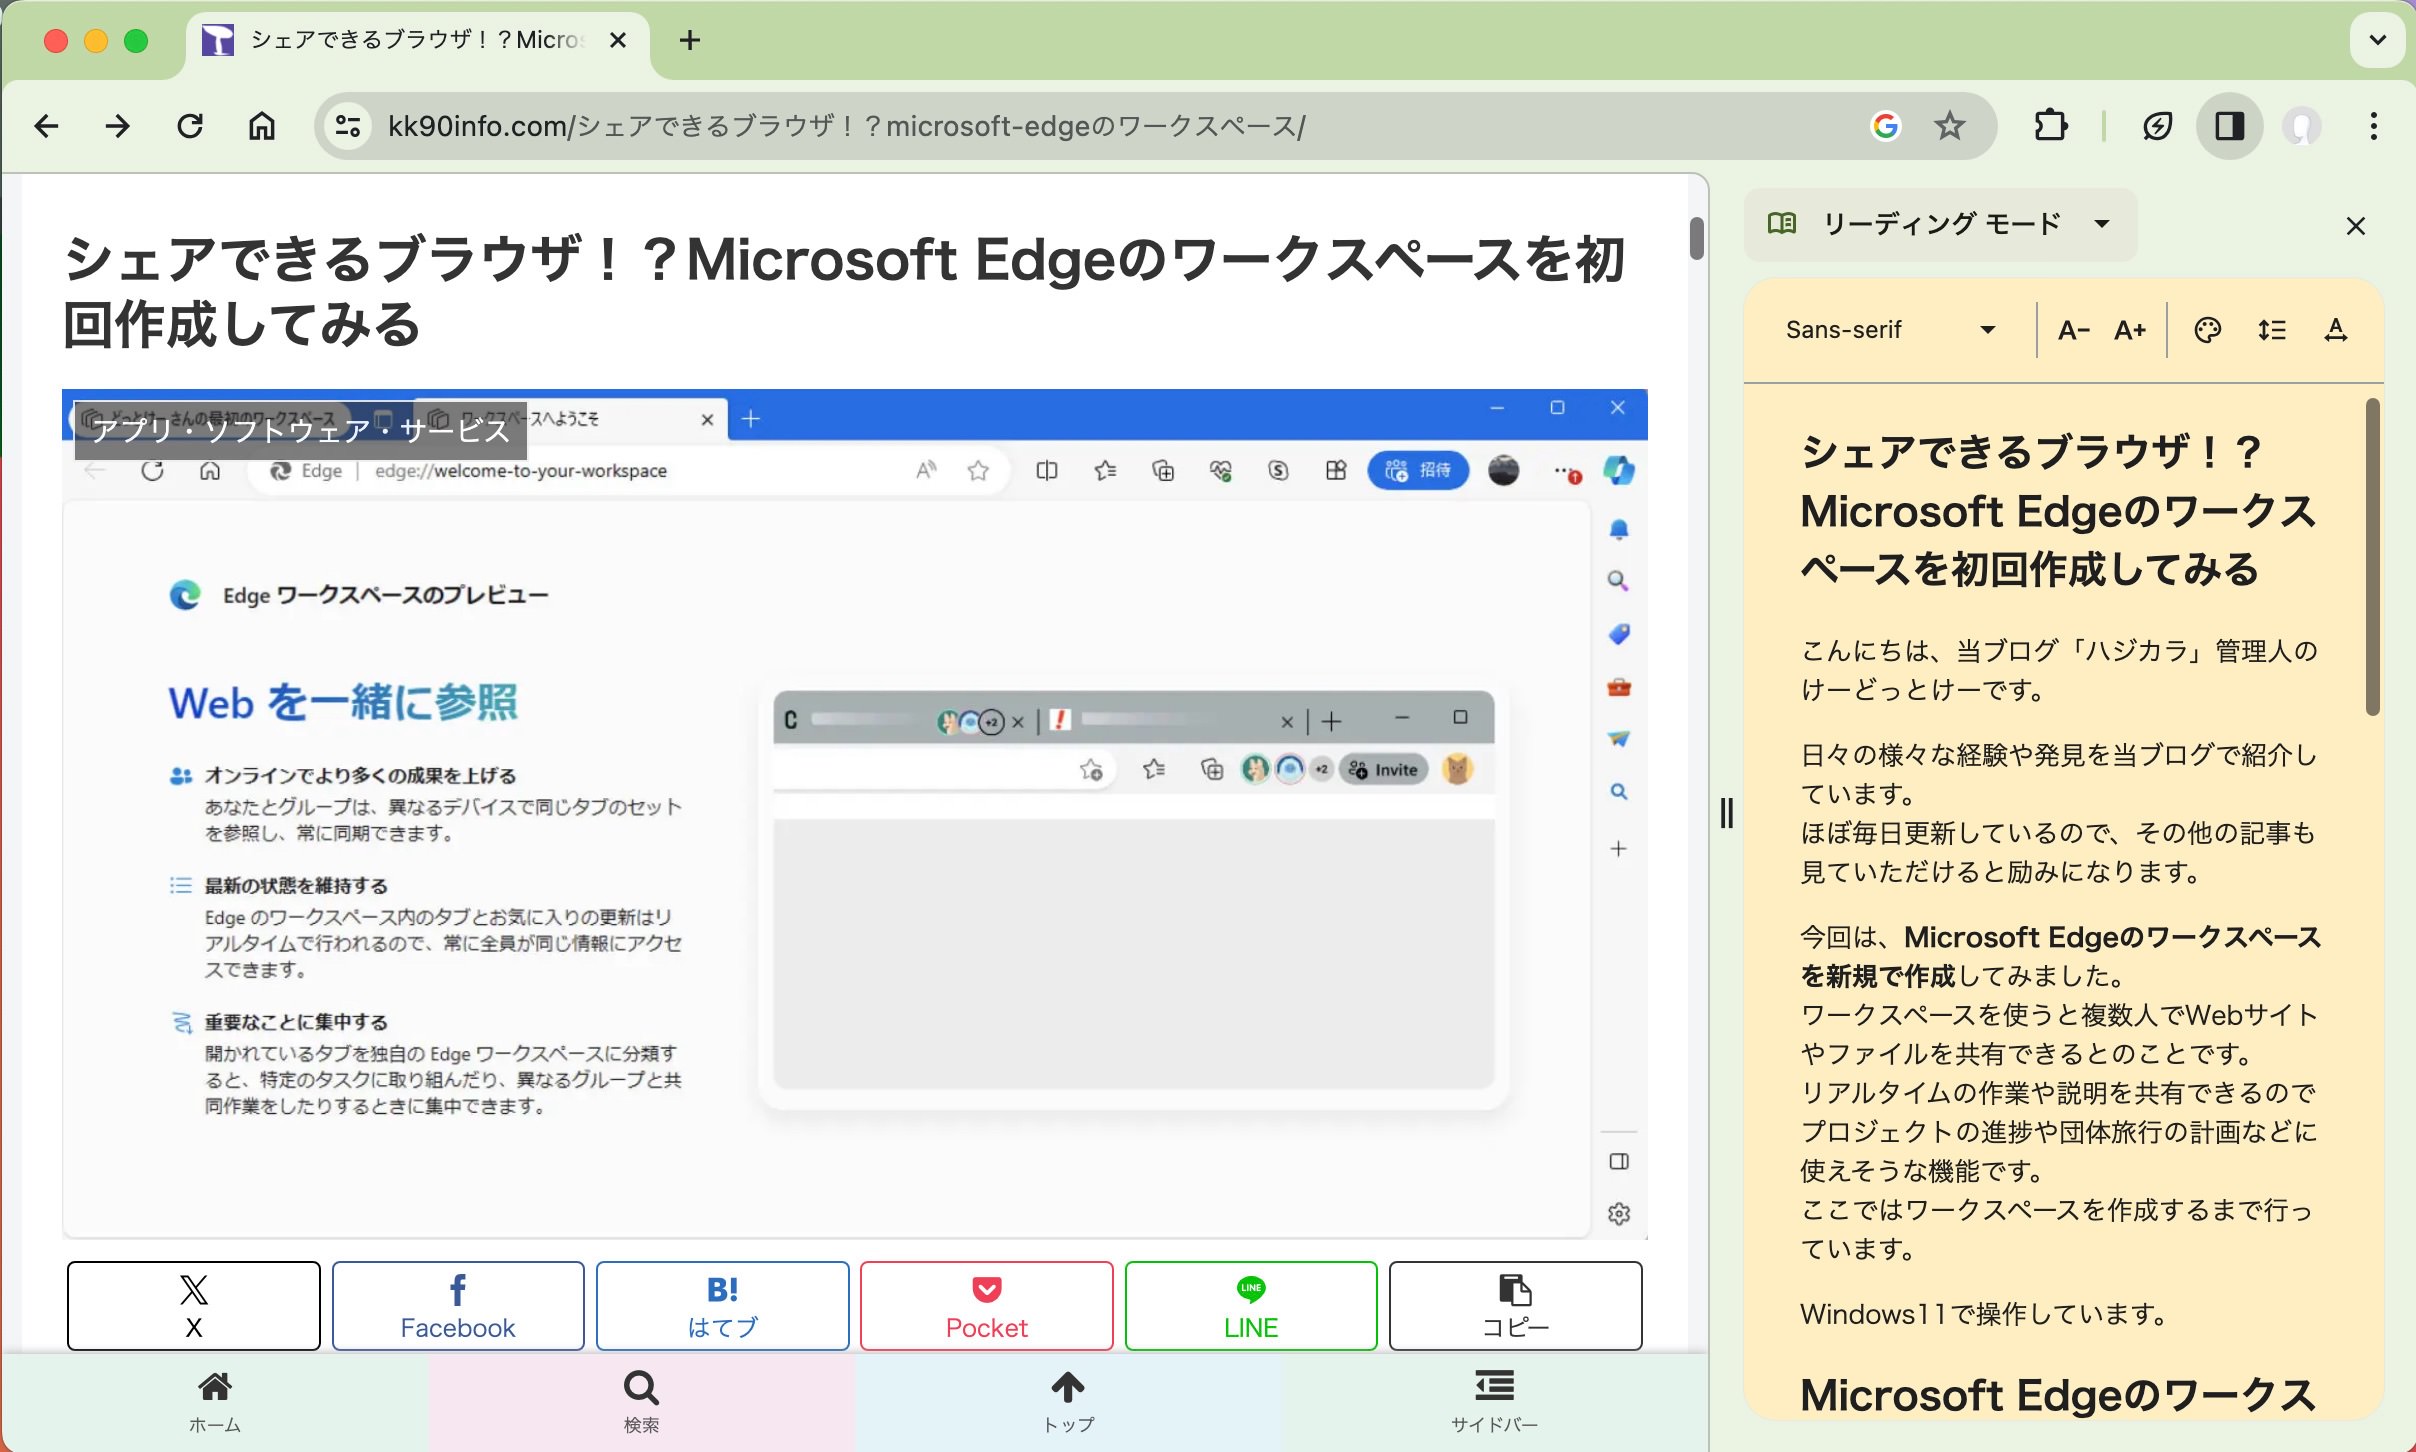Click the Edge workspace article thumbnail
The height and width of the screenshot is (1452, 2416).
coord(855,814)
